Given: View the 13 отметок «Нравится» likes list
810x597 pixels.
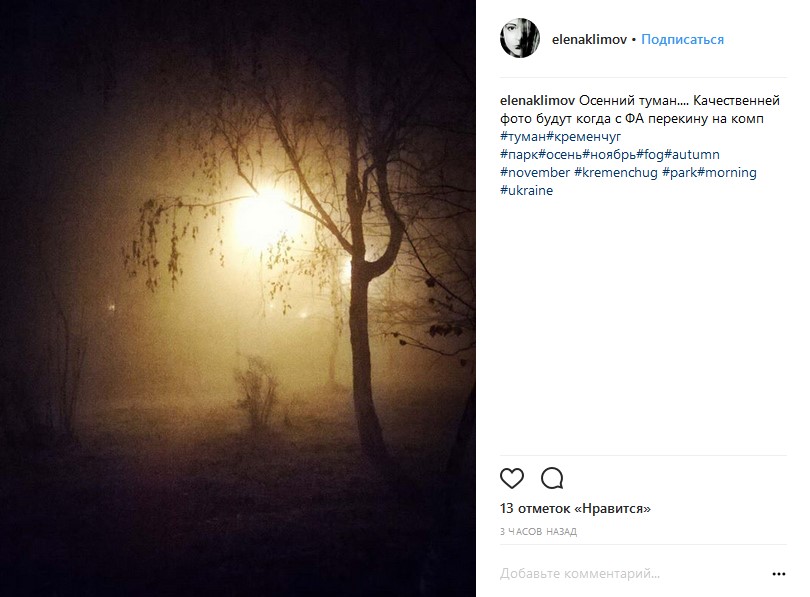Looking at the screenshot, I should (x=575, y=509).
